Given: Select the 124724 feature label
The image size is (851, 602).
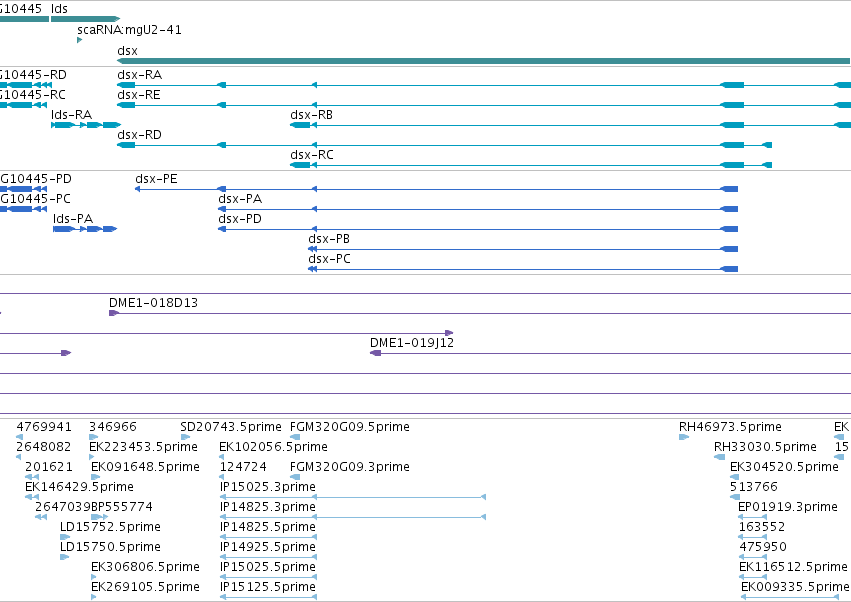Looking at the screenshot, I should pos(243,467).
